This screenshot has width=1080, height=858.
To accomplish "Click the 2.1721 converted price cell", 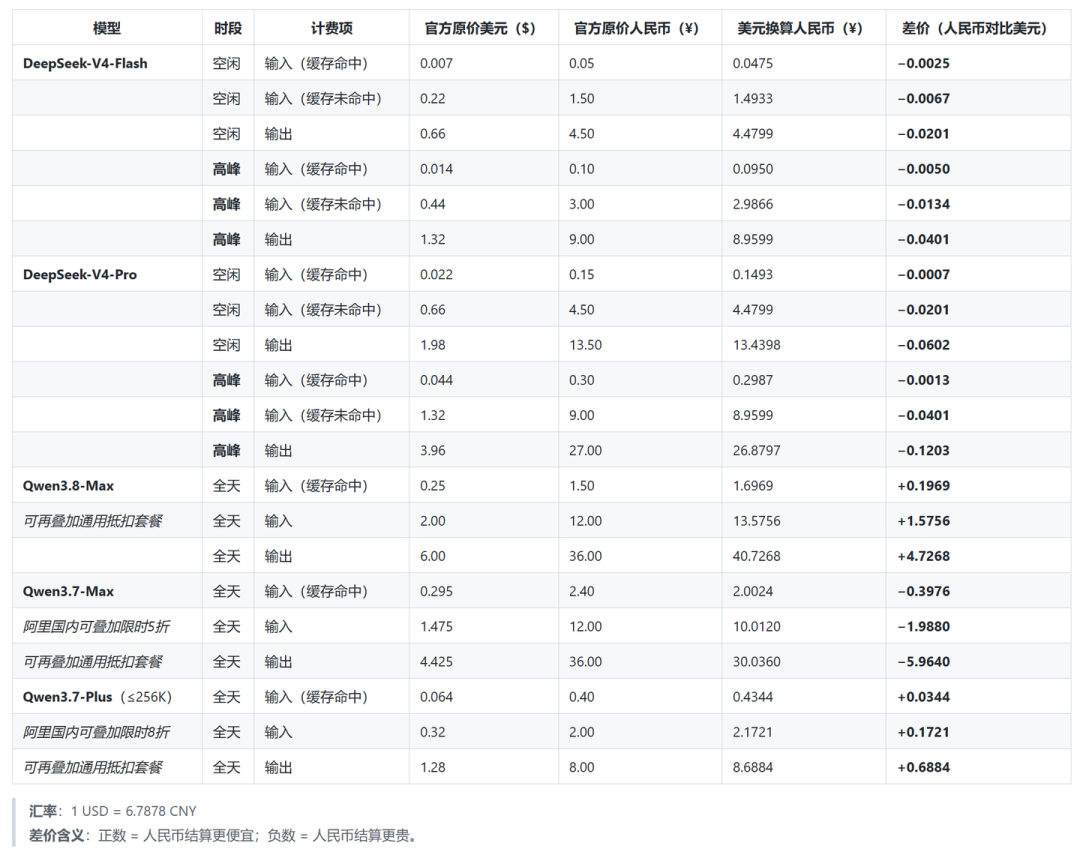I will click(753, 732).
